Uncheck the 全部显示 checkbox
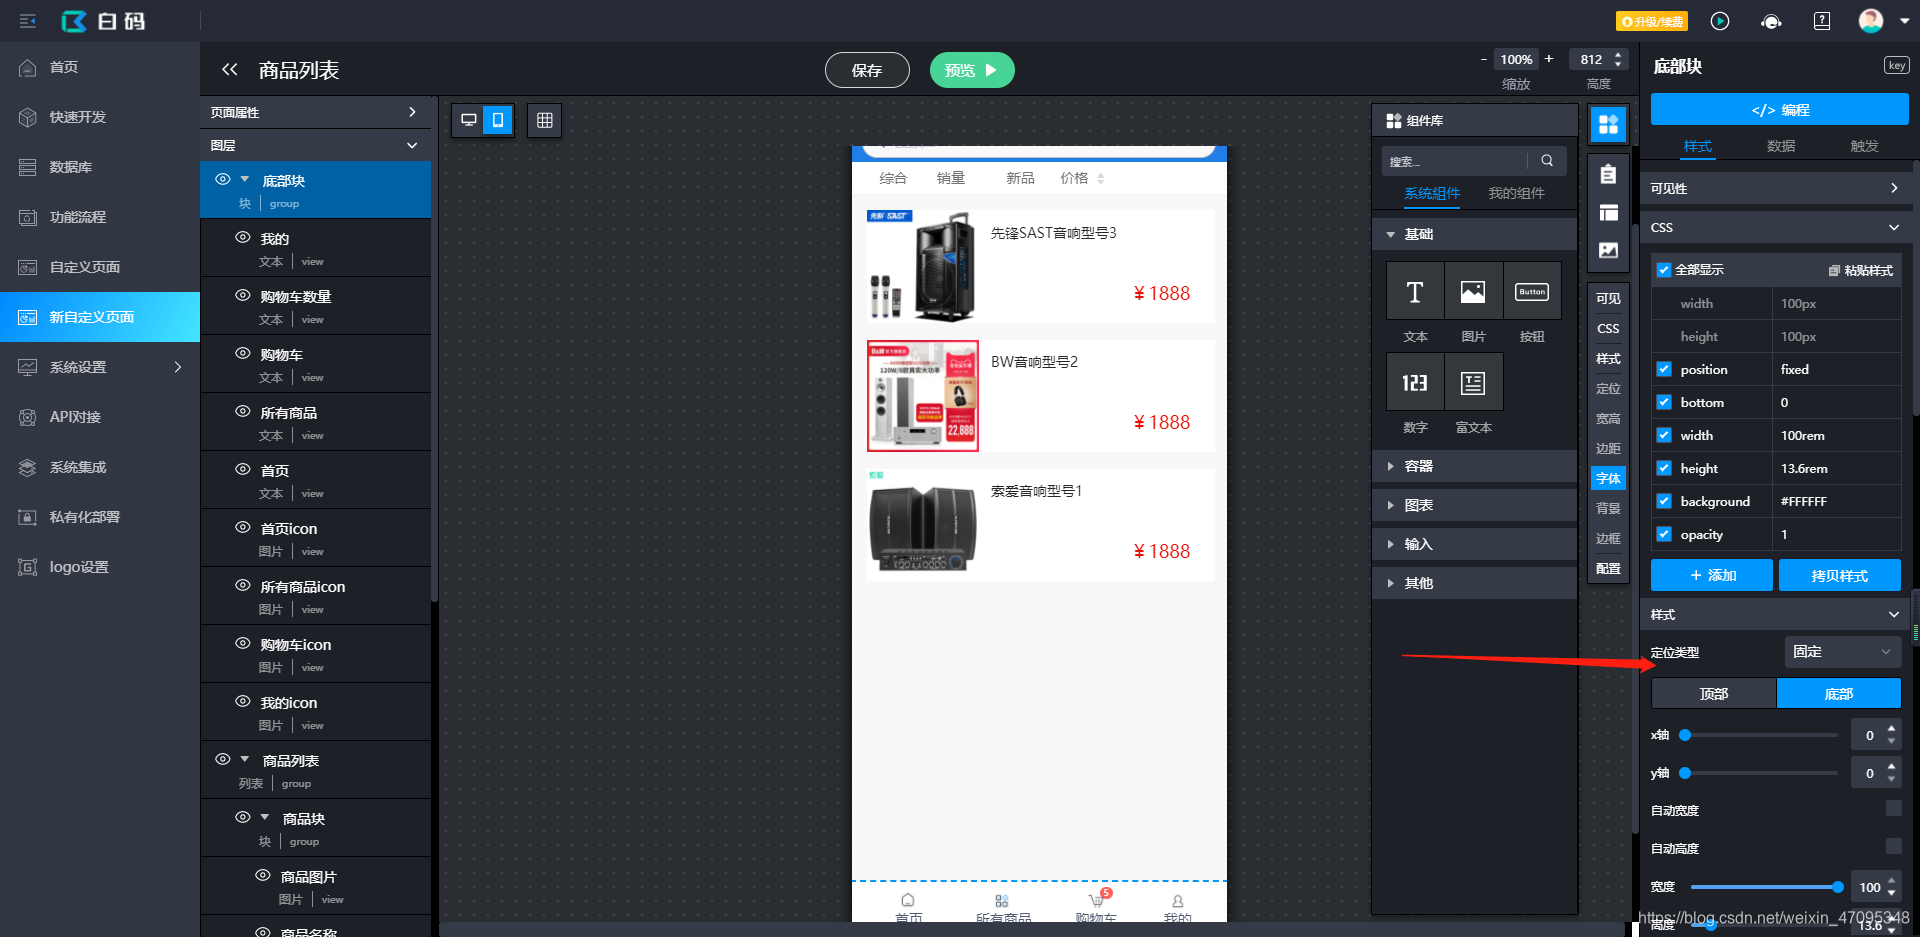 coord(1664,270)
